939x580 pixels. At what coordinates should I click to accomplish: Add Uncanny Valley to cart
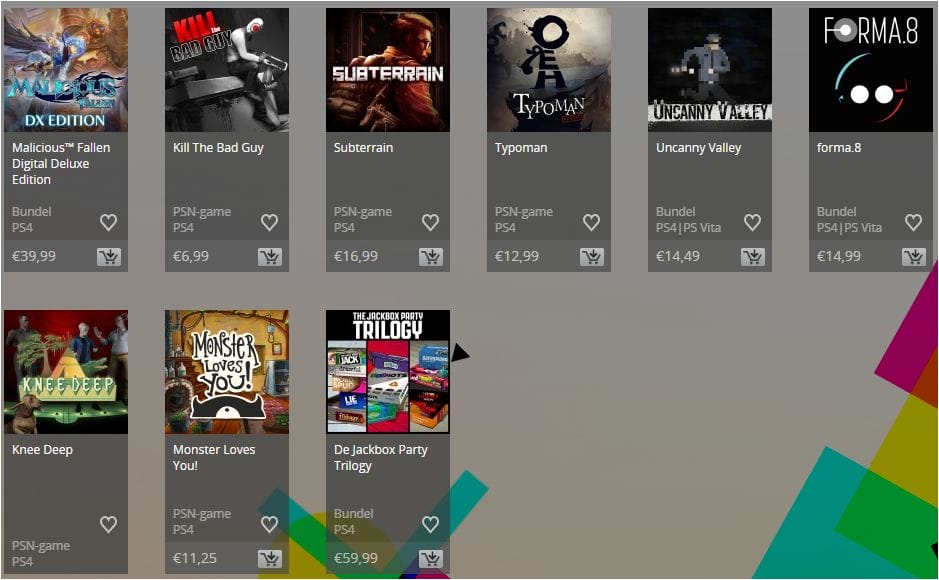pos(753,257)
